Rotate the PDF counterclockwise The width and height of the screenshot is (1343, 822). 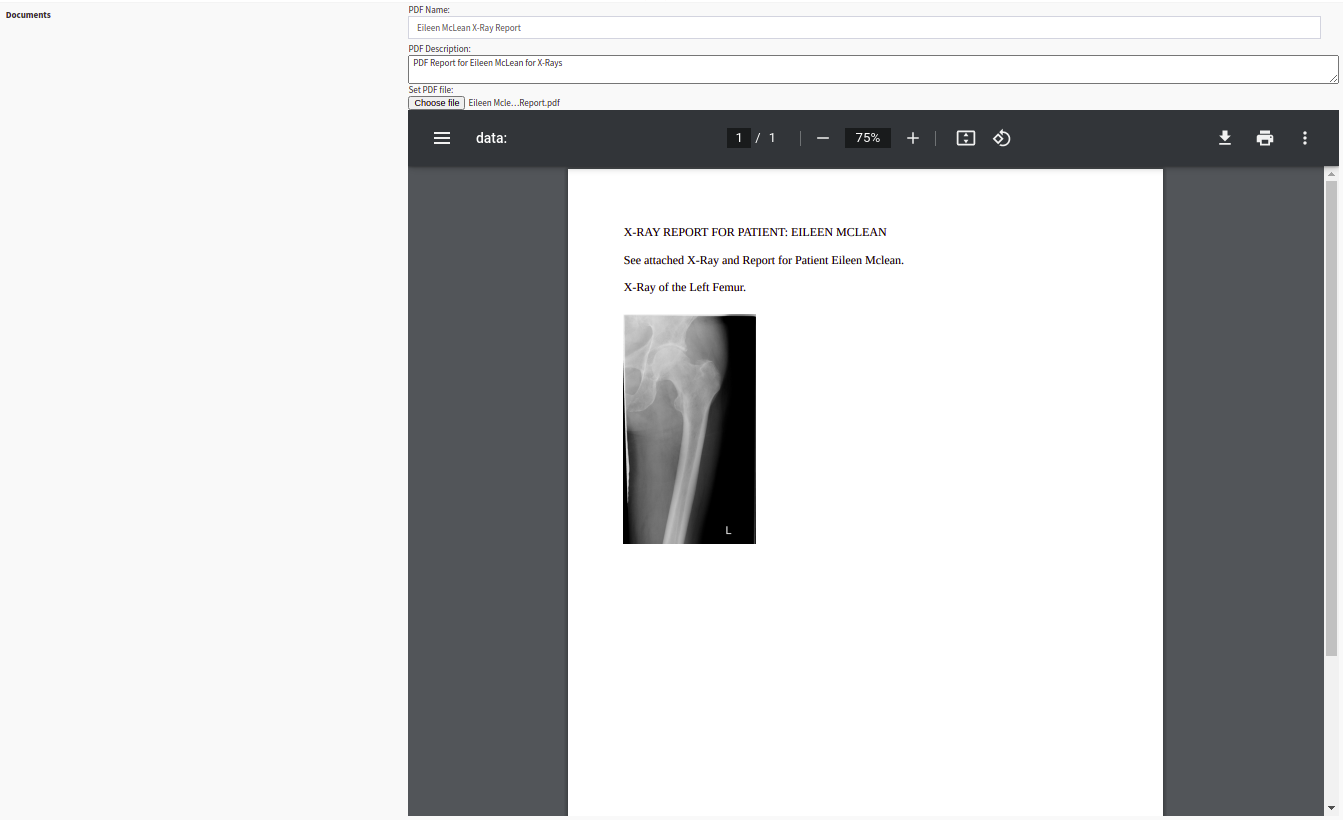coord(1001,138)
